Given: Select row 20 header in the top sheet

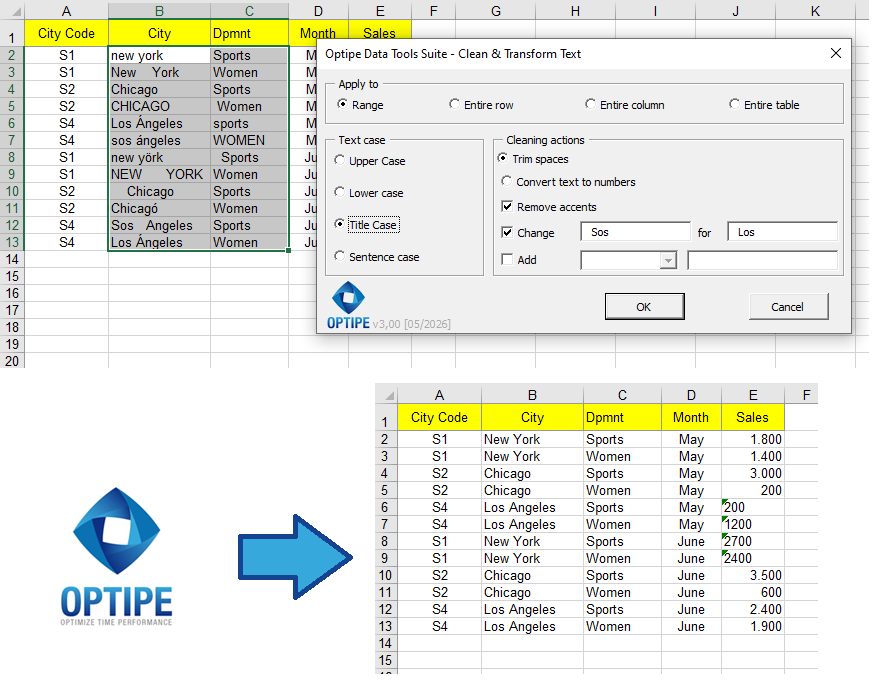Looking at the screenshot, I should (12, 361).
